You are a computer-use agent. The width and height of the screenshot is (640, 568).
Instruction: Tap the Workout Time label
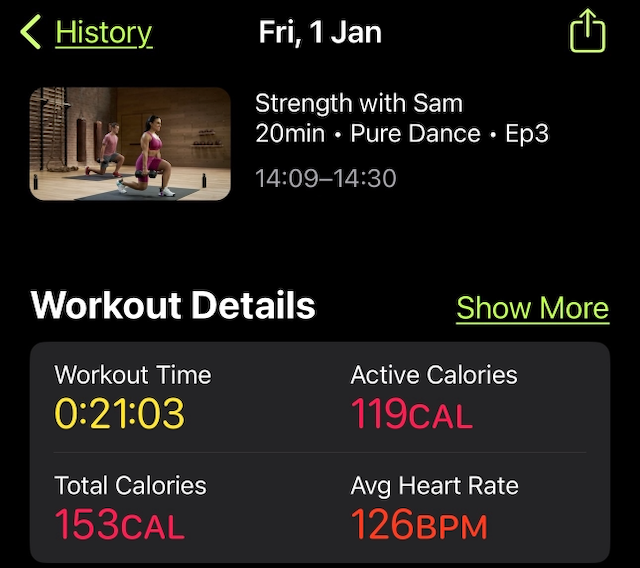133,375
